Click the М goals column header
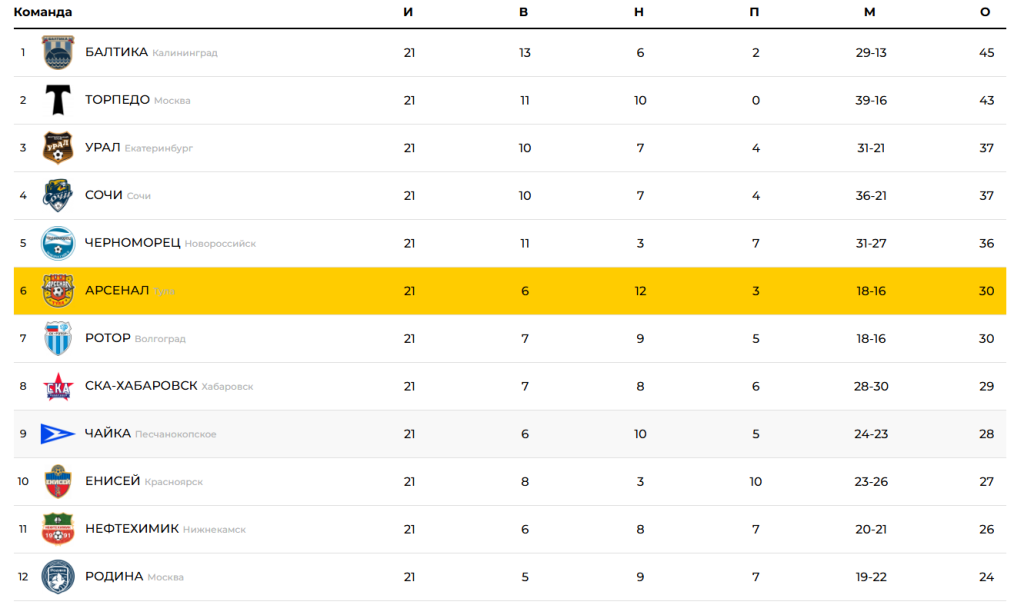1024x605 pixels. pyautogui.click(x=870, y=12)
